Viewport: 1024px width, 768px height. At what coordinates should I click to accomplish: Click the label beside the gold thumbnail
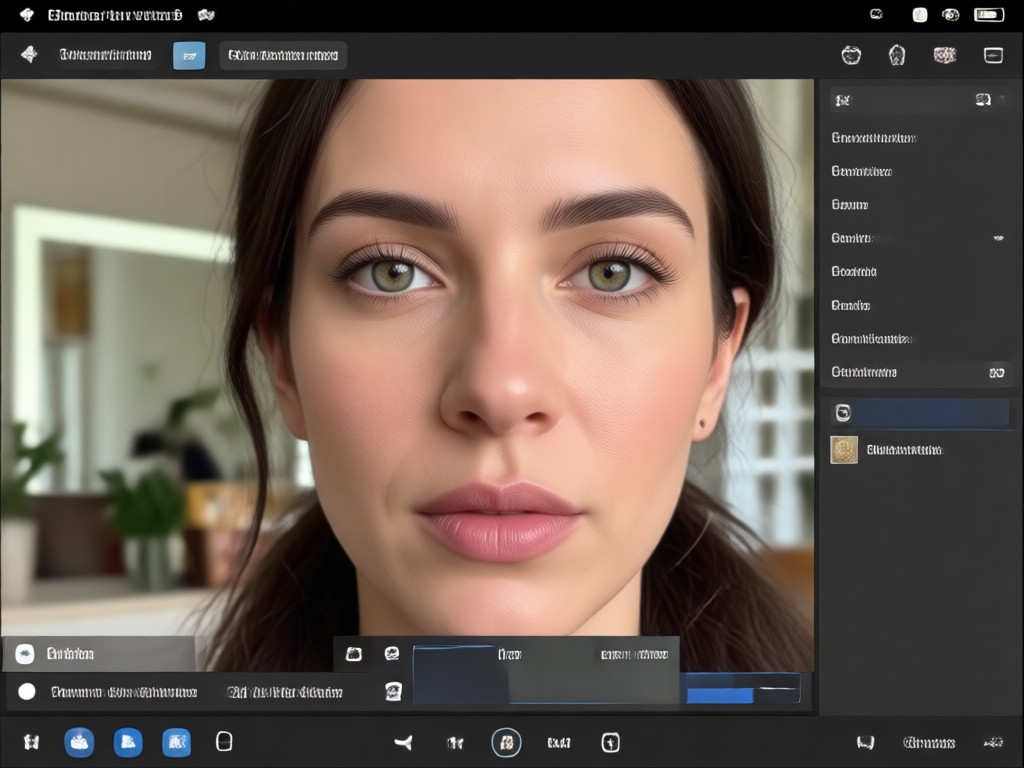click(x=904, y=450)
